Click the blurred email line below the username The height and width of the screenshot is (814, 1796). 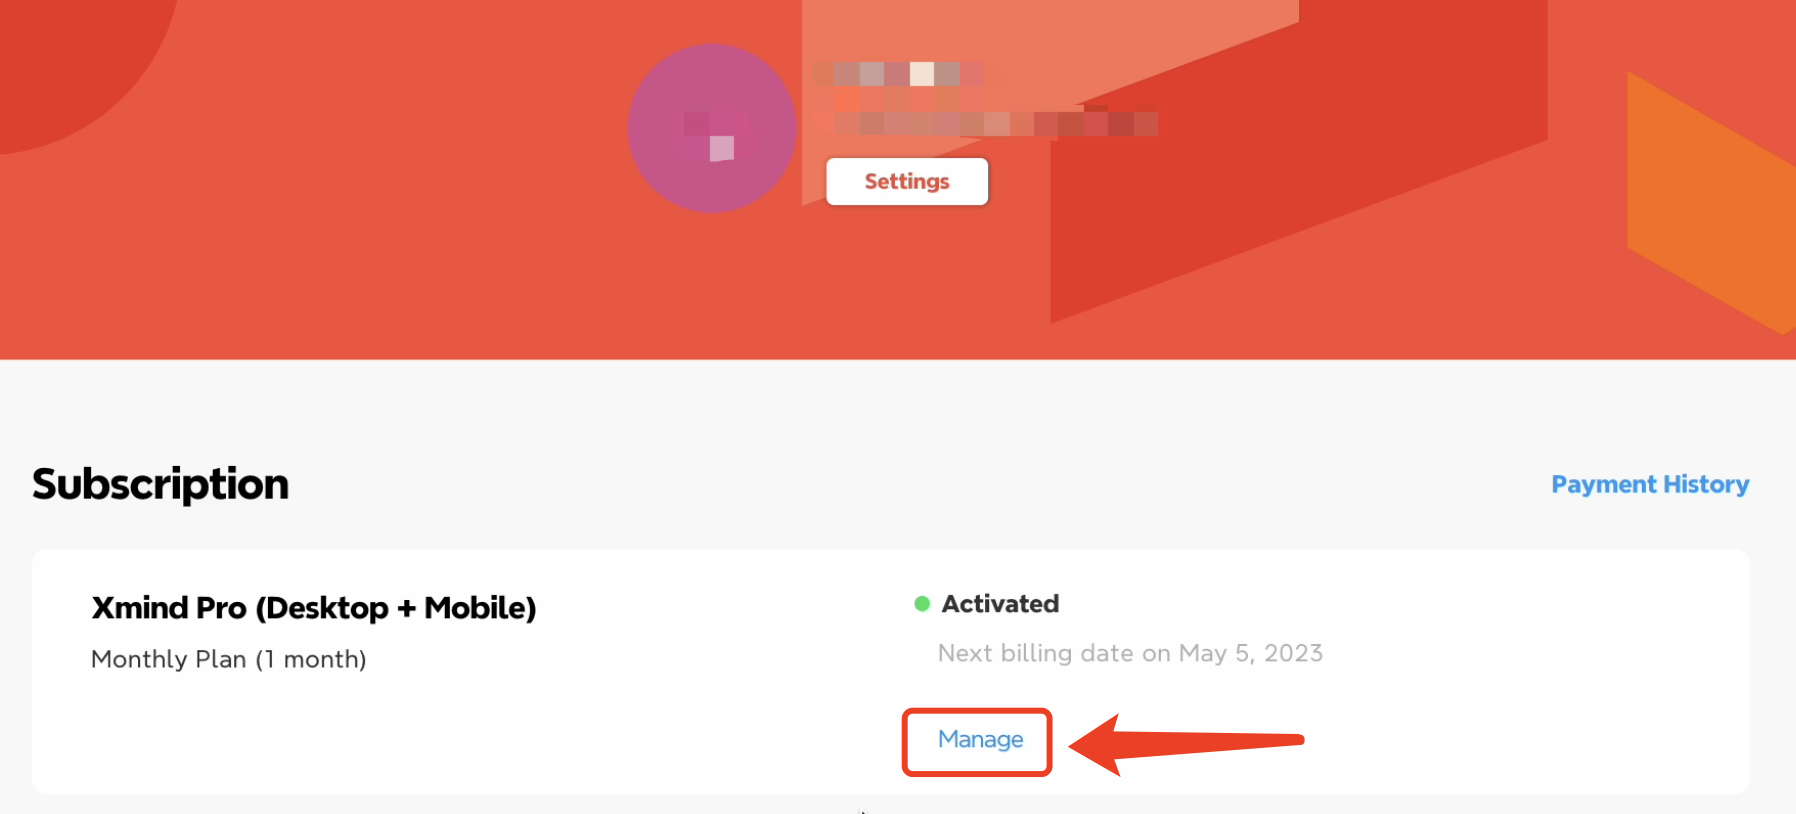pos(985,123)
